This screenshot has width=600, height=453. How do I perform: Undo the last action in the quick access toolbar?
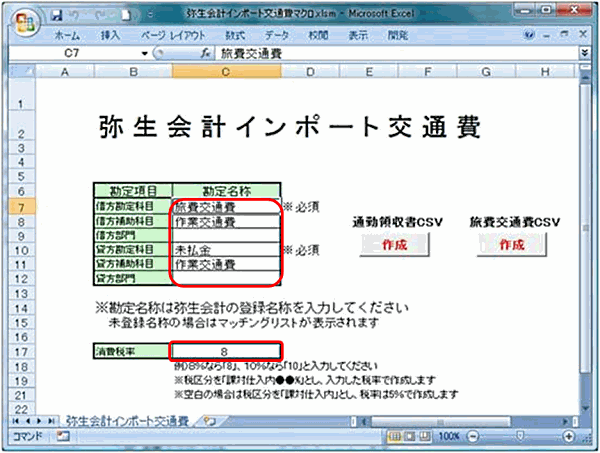pyautogui.click(x=75, y=15)
